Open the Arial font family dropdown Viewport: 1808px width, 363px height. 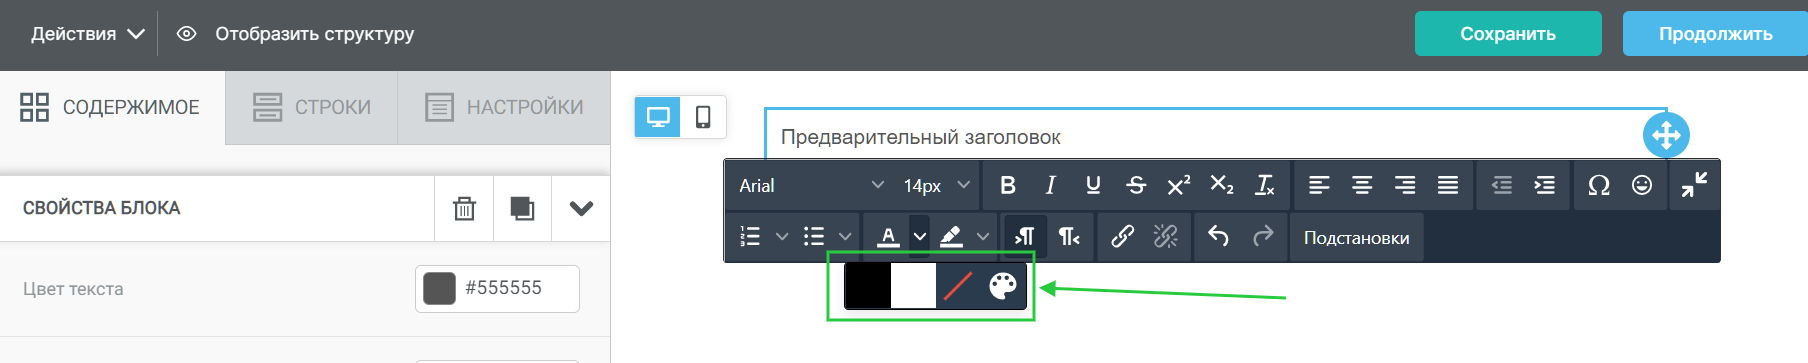811,185
